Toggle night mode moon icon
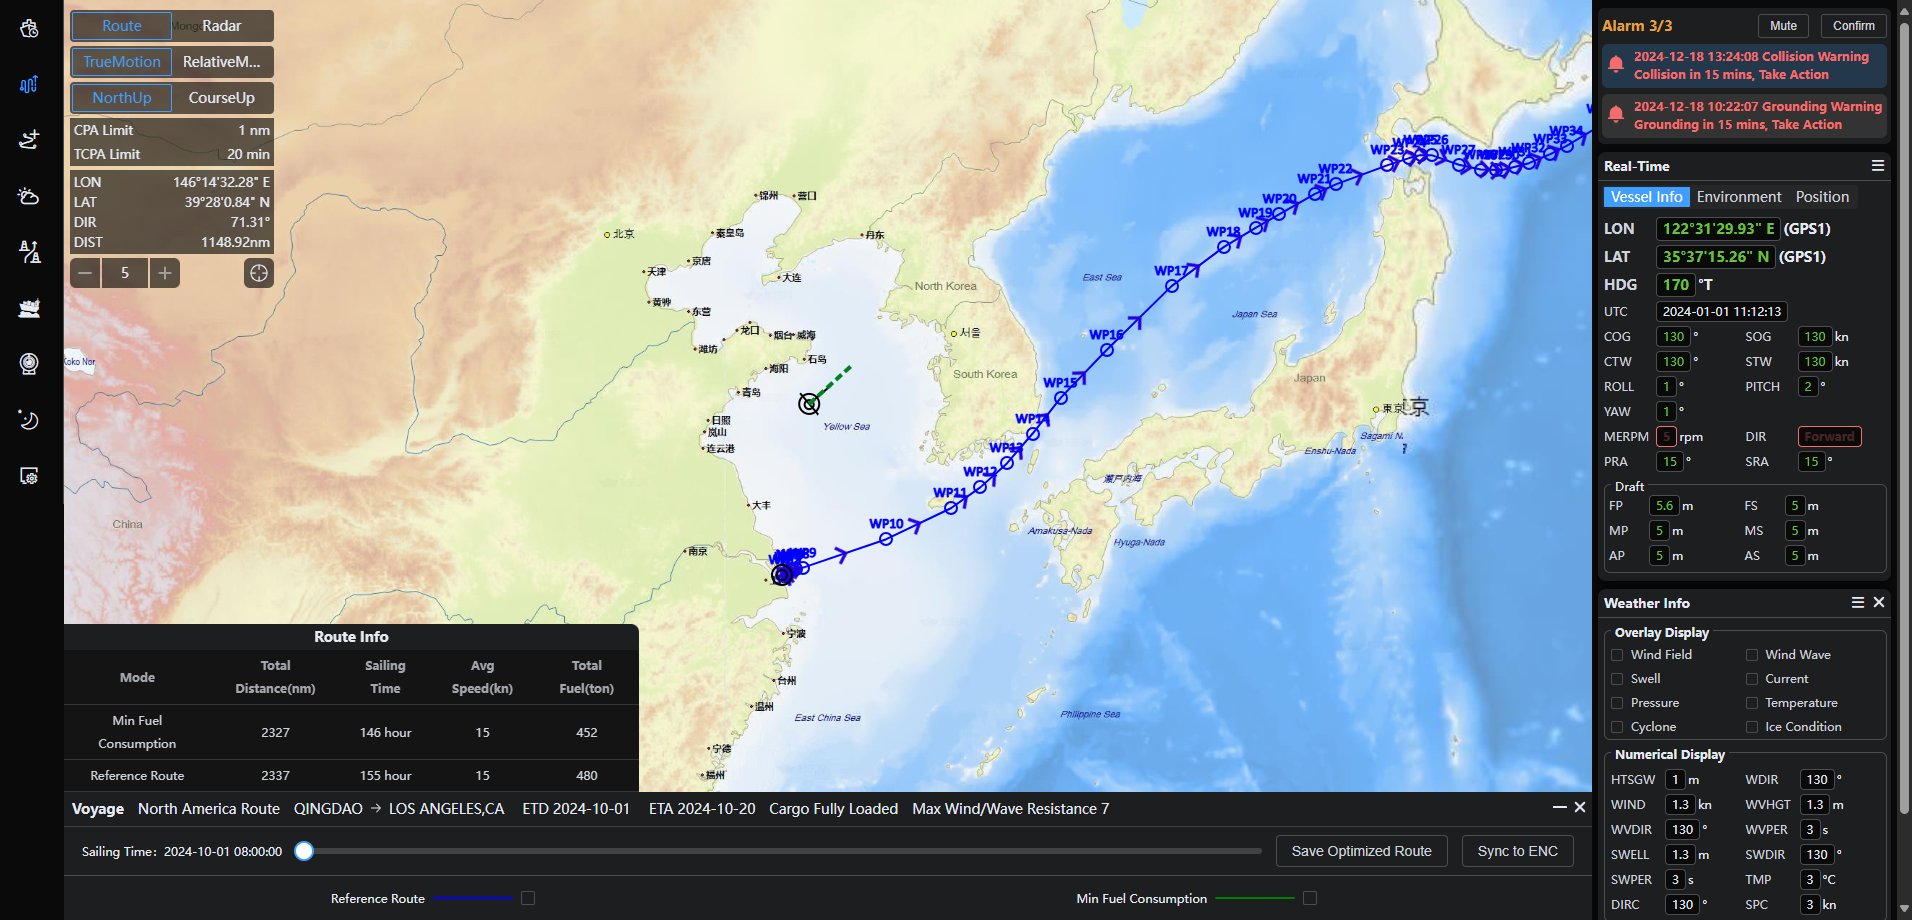Viewport: 1912px width, 920px height. 29,420
